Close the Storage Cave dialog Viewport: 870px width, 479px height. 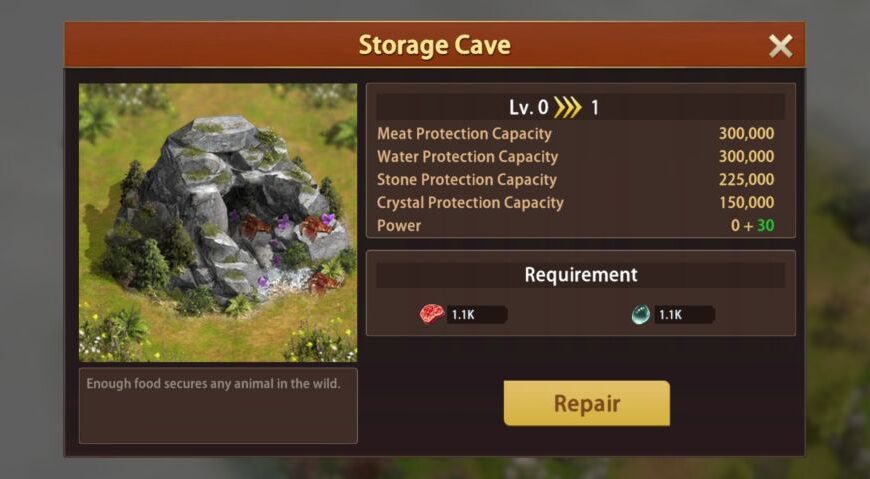pos(780,46)
